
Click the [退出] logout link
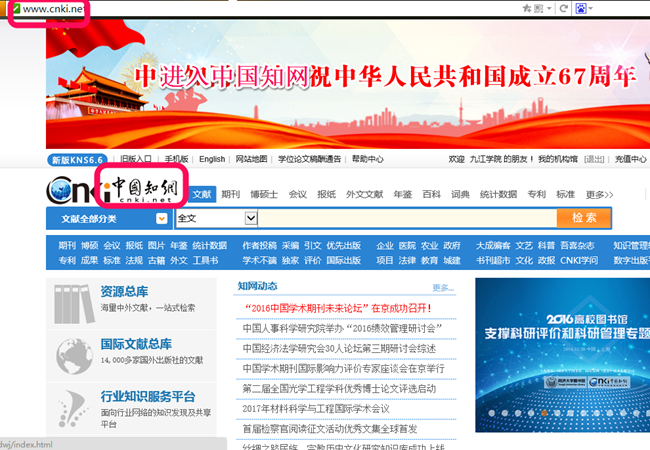tap(594, 159)
